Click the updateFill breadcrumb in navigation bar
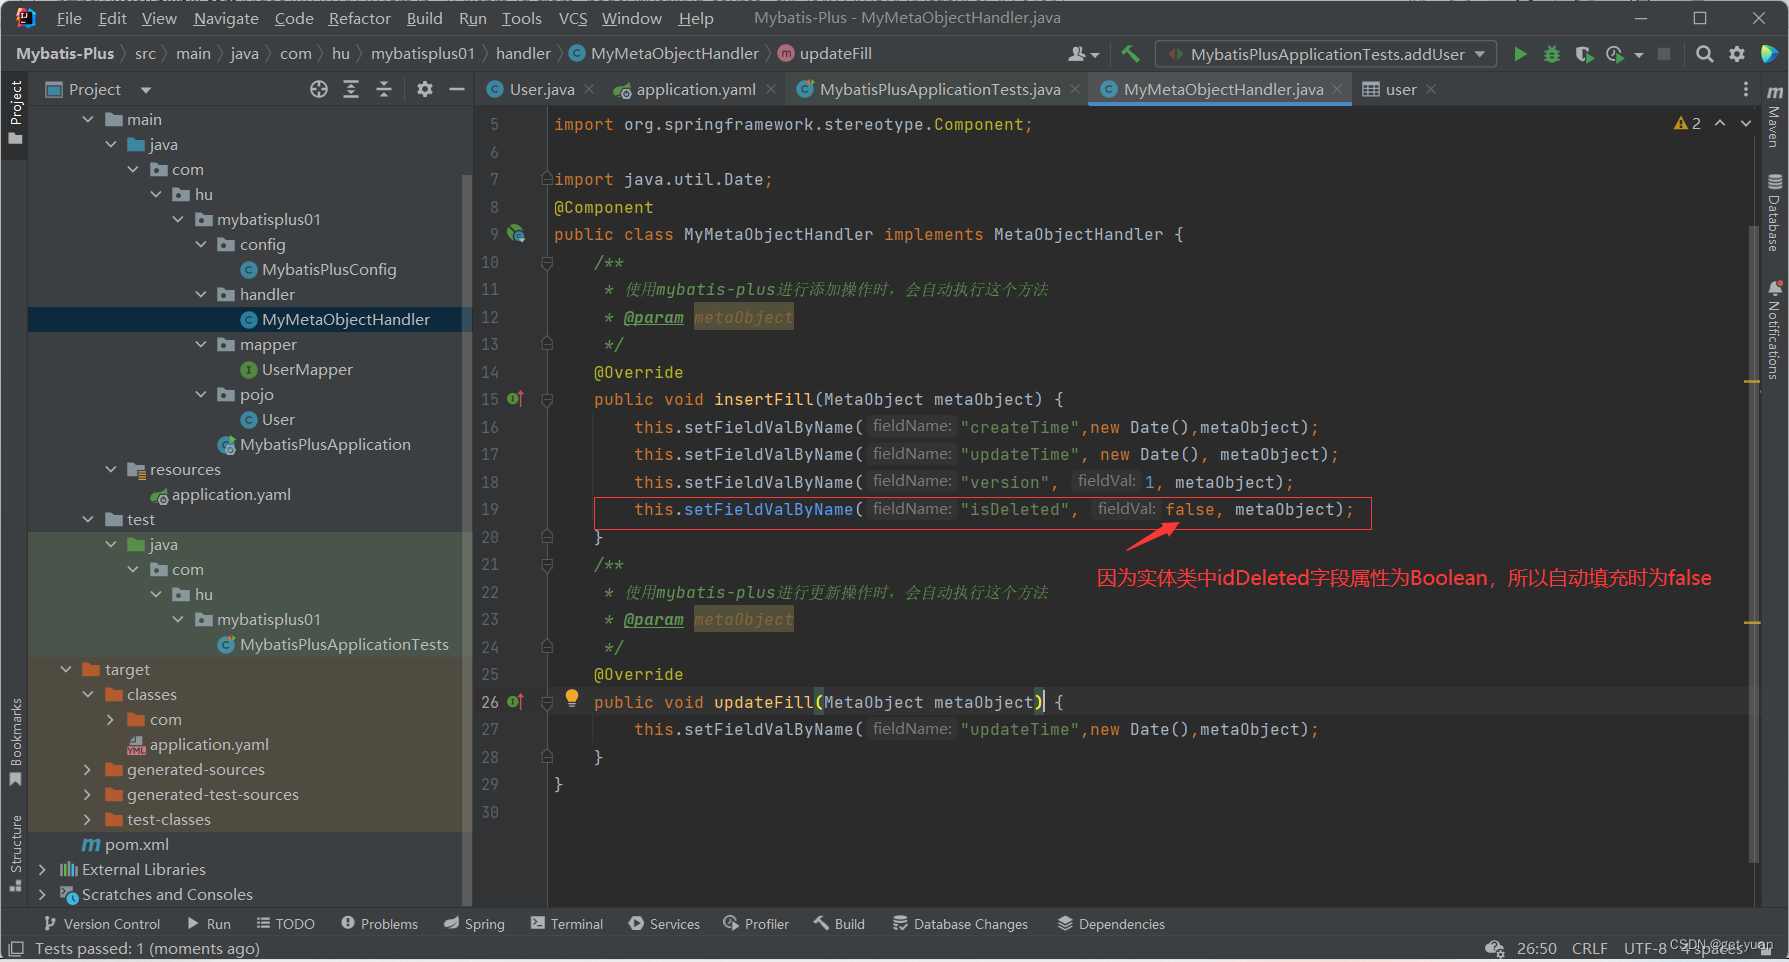 click(825, 54)
